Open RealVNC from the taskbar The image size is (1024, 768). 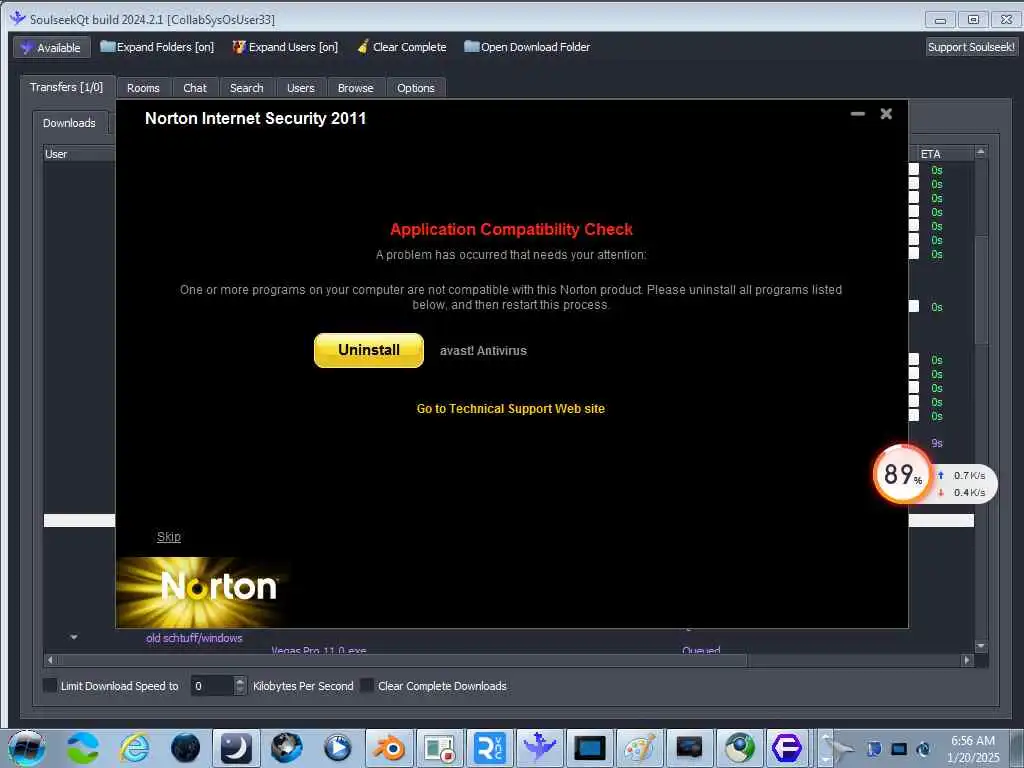pyautogui.click(x=490, y=748)
